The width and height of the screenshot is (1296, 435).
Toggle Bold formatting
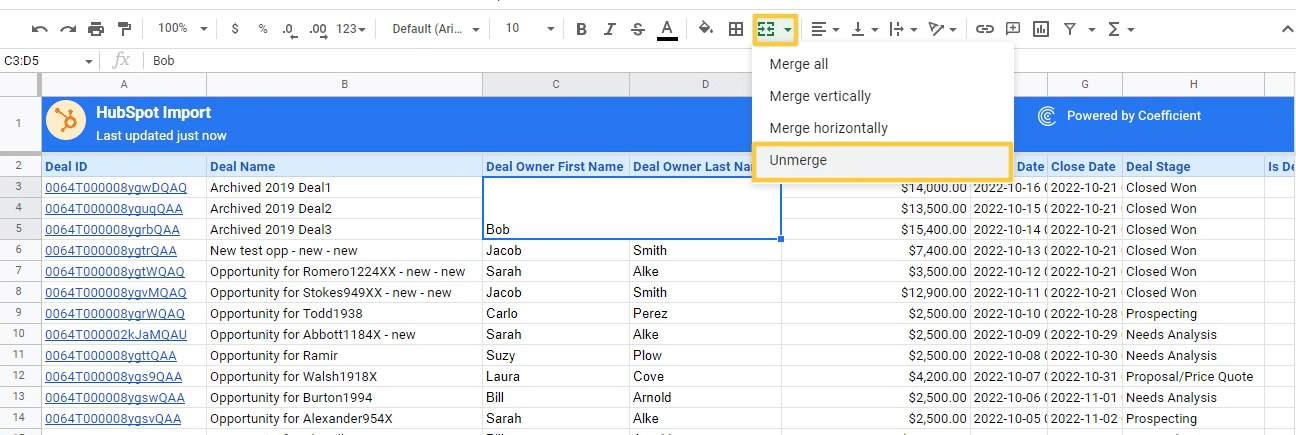click(581, 29)
